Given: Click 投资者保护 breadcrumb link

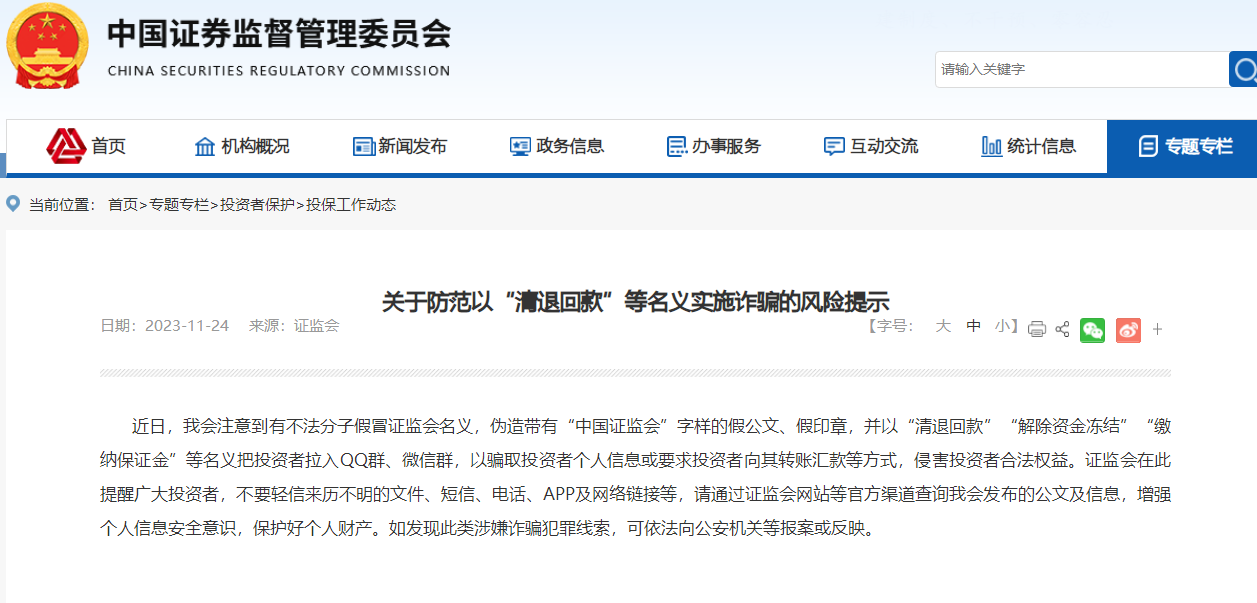Looking at the screenshot, I should [257, 205].
